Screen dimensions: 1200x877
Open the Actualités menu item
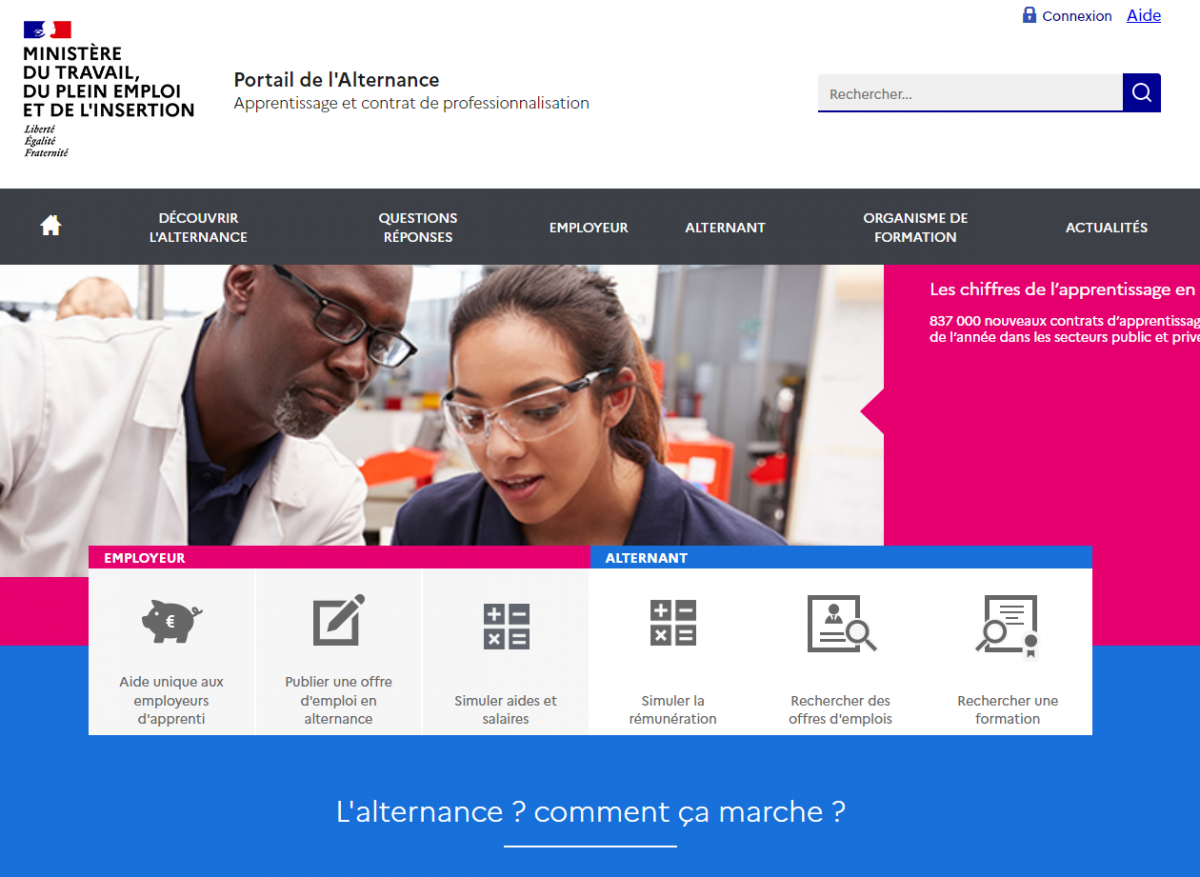pos(1107,227)
